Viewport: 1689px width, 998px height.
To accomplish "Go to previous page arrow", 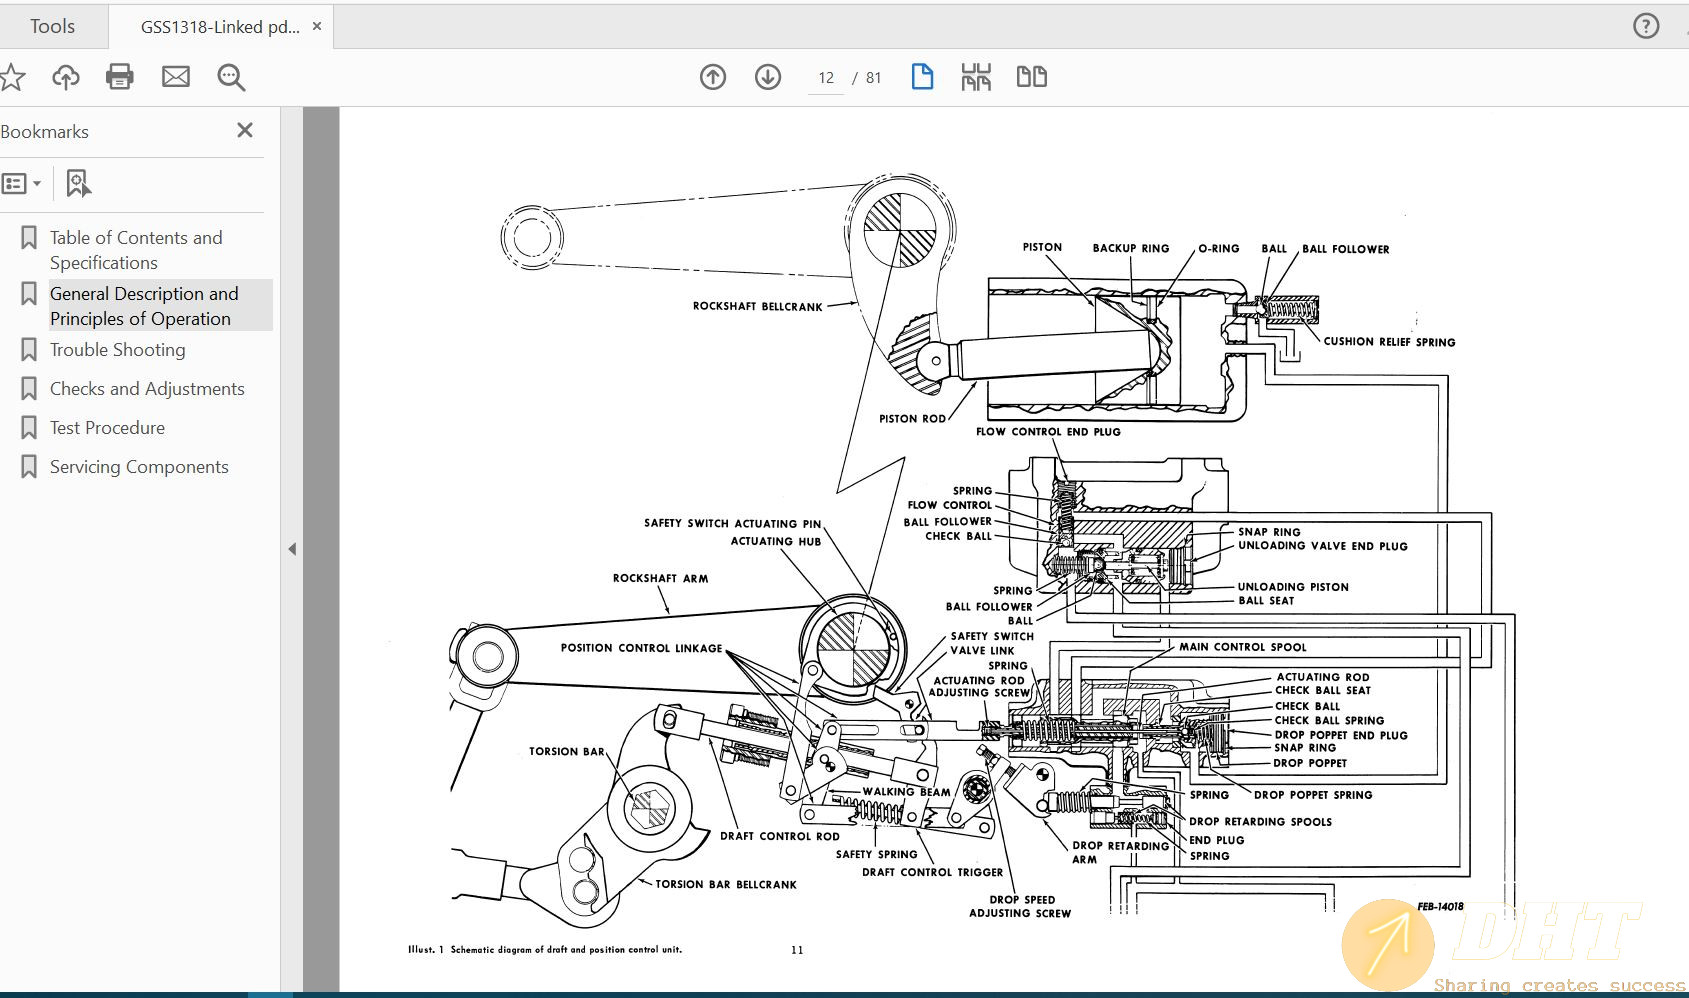I will tap(713, 77).
